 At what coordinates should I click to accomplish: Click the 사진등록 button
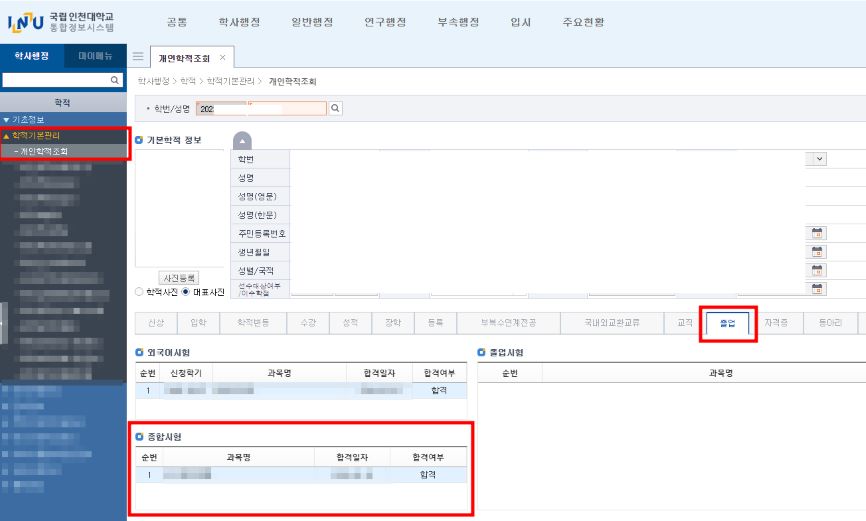(x=180, y=277)
